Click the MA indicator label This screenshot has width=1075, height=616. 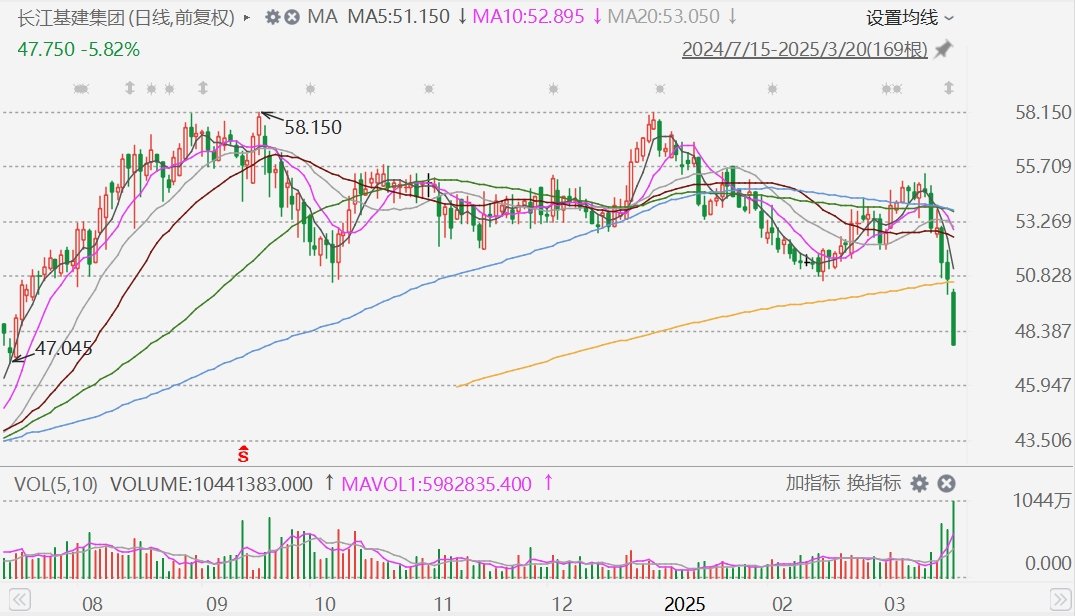pos(322,16)
